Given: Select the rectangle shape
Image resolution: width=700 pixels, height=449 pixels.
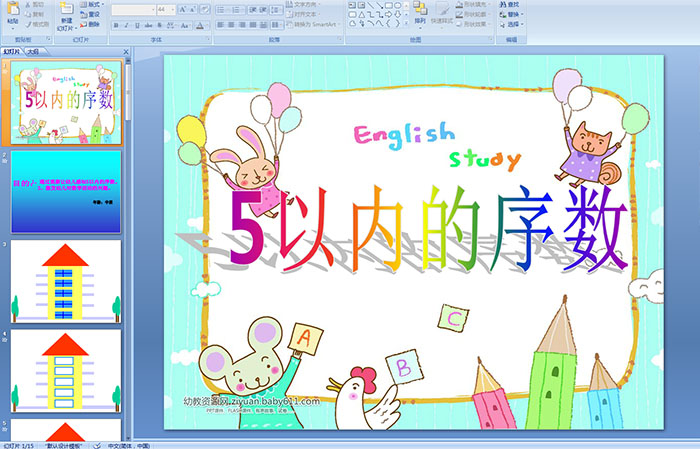Looking at the screenshot, I should (389, 5).
